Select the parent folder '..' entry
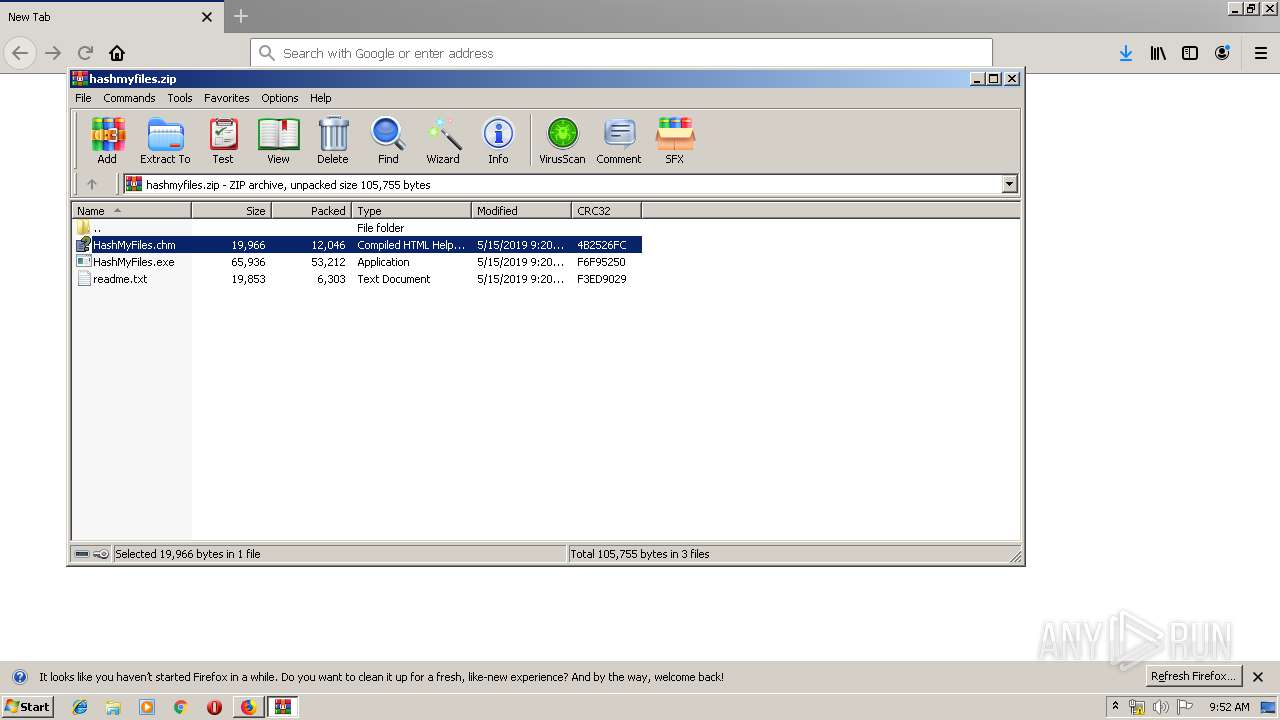 click(x=357, y=228)
